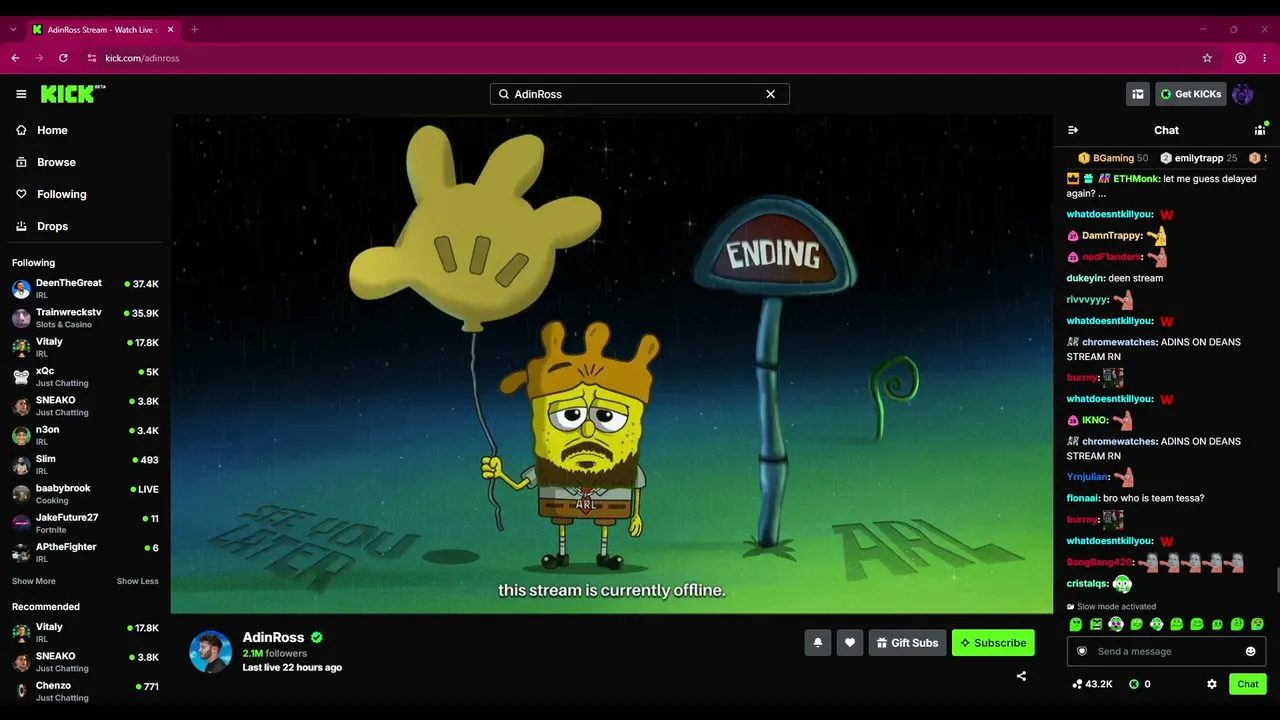Click the SNEAKO avatar under Recommended
The height and width of the screenshot is (720, 1280).
tap(21, 662)
